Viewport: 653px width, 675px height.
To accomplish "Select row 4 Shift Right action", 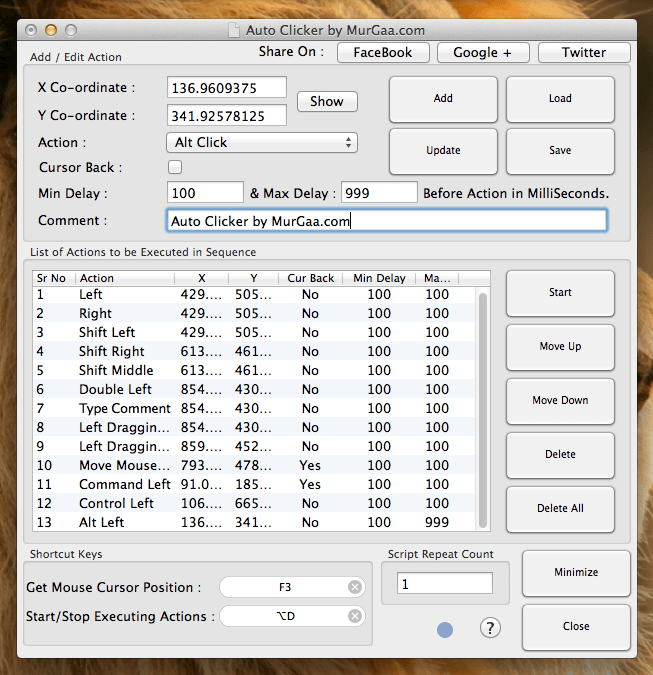I will click(254, 351).
